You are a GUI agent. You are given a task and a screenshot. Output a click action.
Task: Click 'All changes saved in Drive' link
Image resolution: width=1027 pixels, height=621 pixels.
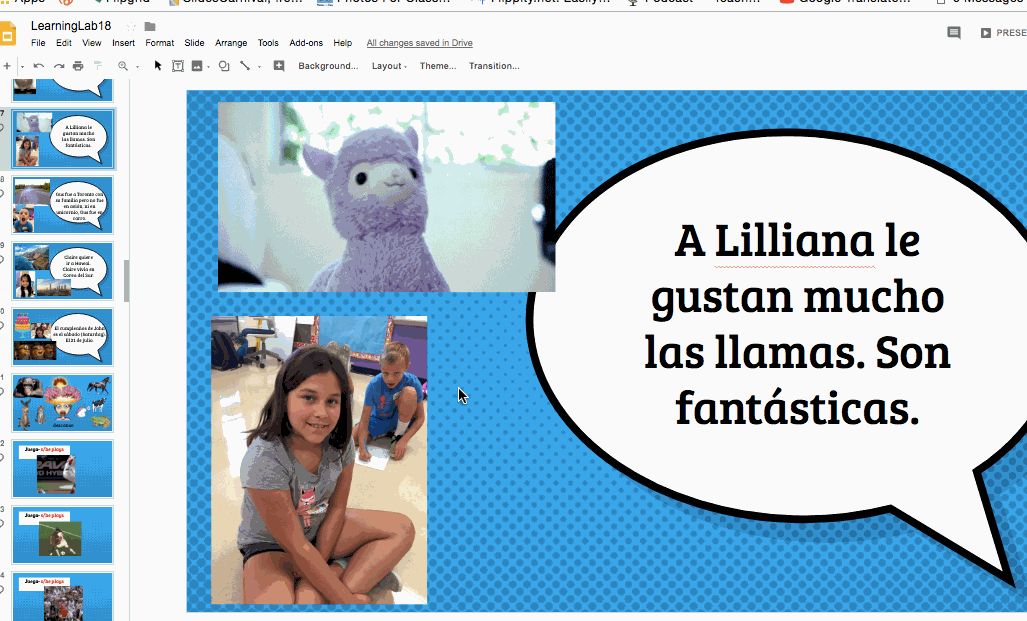click(419, 43)
